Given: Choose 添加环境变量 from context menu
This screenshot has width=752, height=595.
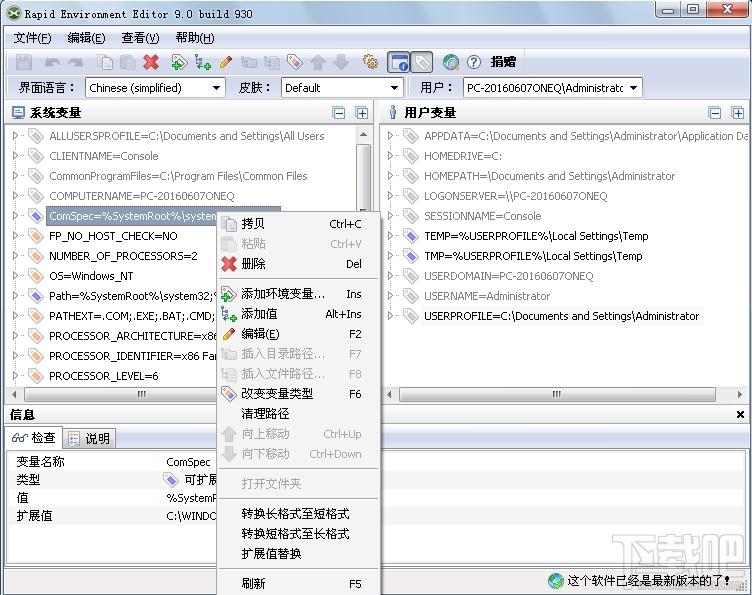Looking at the screenshot, I should pos(298,294).
